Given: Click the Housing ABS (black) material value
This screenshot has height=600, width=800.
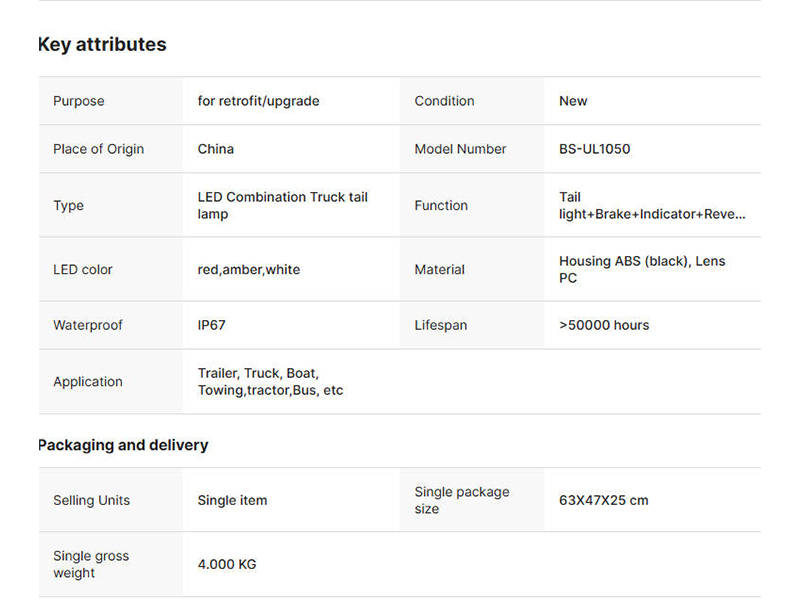Looking at the screenshot, I should [x=641, y=269].
